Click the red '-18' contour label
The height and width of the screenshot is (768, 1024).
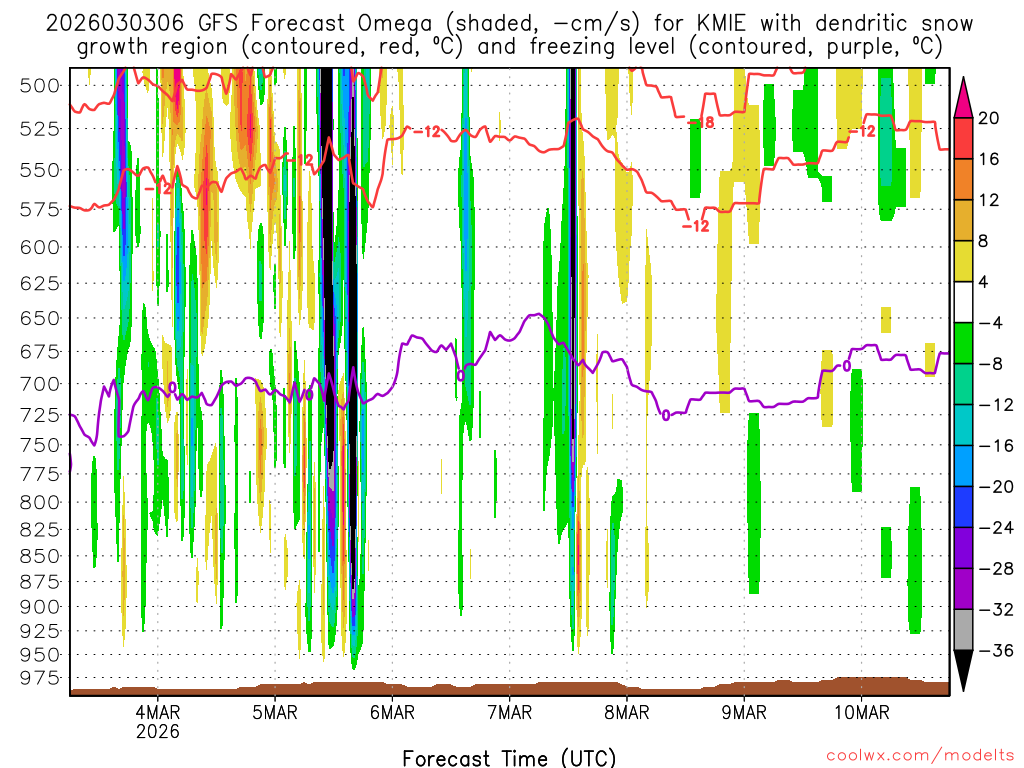[x=701, y=122]
